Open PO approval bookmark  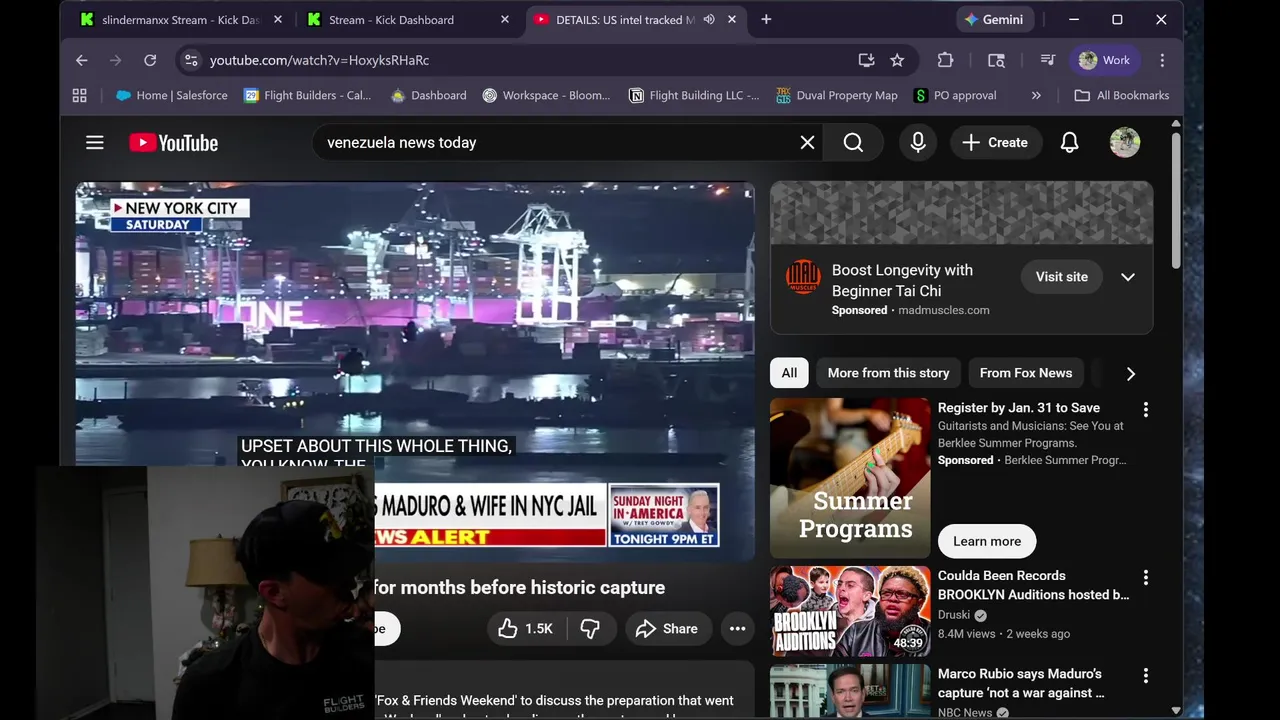pos(955,96)
